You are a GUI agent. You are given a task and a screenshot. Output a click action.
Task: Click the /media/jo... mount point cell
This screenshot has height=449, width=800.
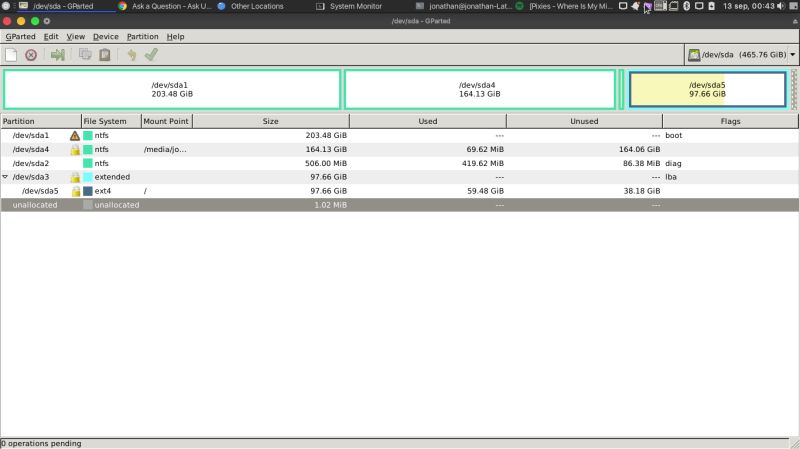coord(165,149)
